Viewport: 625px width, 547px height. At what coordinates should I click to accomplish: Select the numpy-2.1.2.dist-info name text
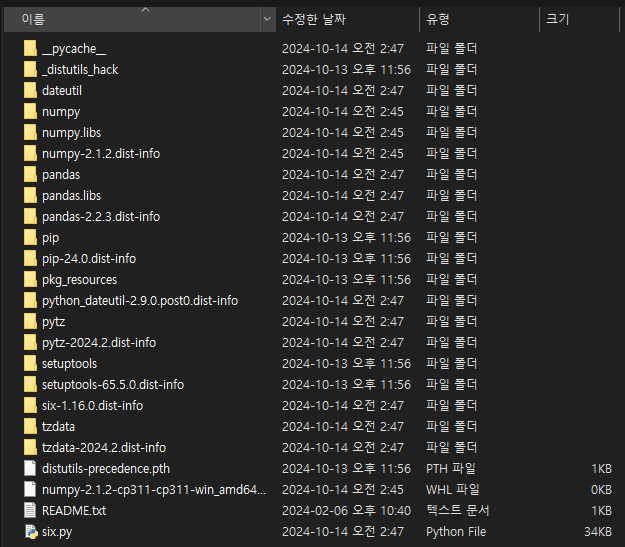click(101, 154)
